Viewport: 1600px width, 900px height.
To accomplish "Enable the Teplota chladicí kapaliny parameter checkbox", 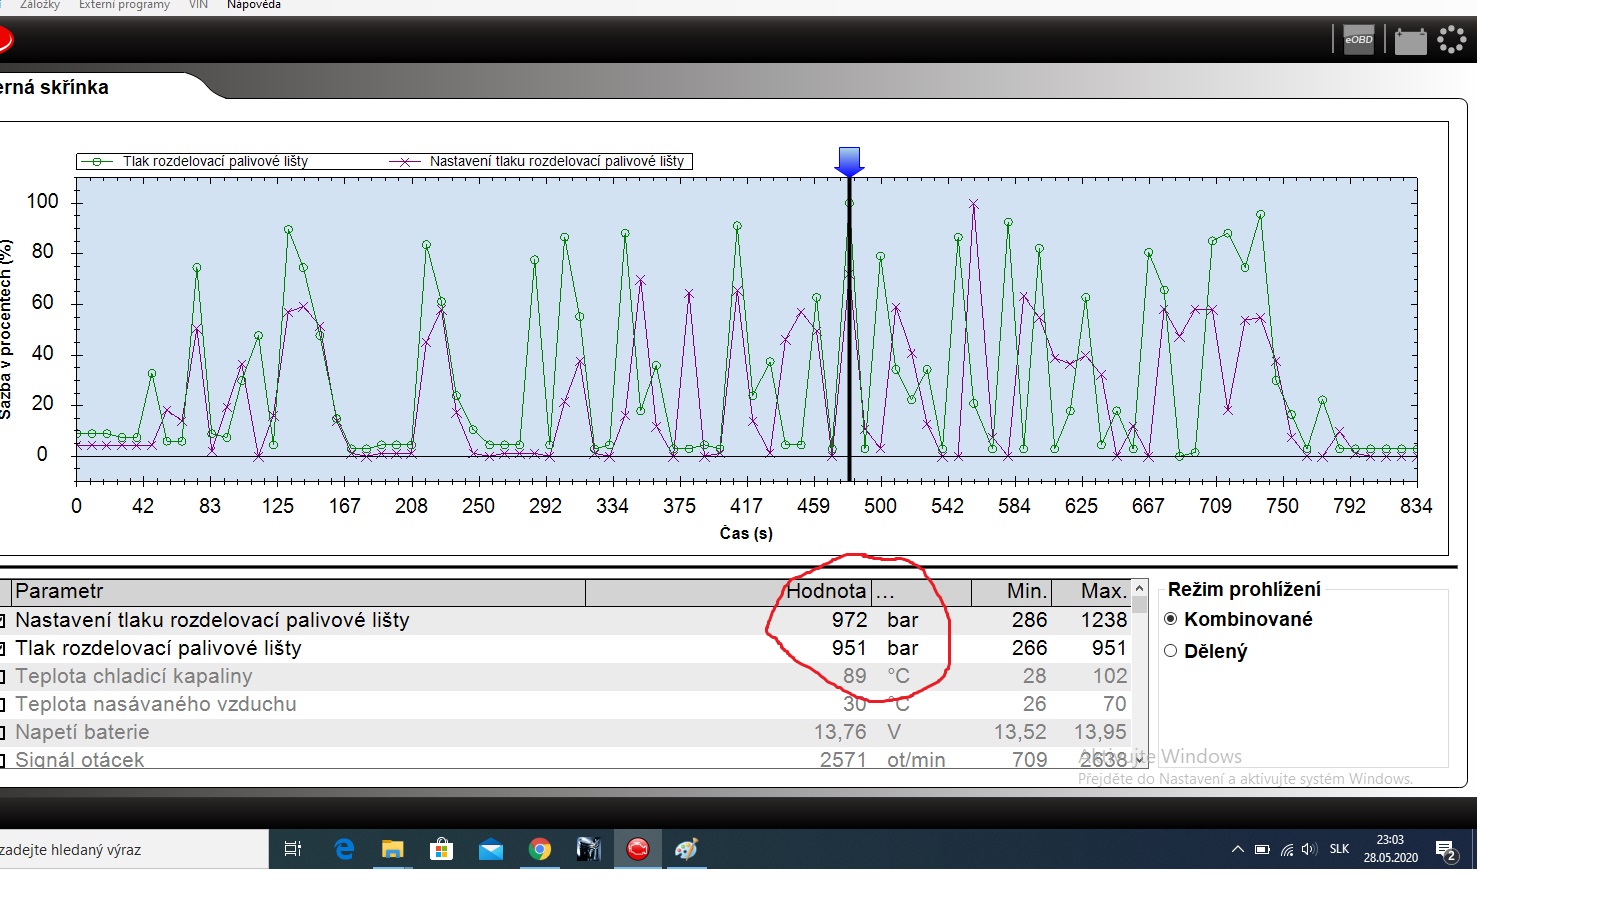I will click(3, 677).
